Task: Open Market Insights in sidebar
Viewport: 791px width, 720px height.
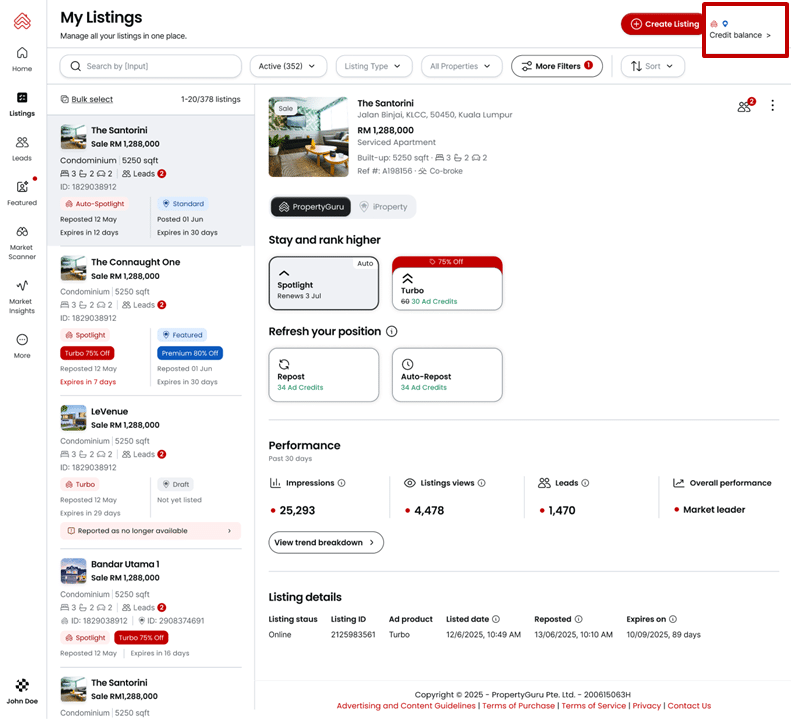Action: (x=22, y=292)
